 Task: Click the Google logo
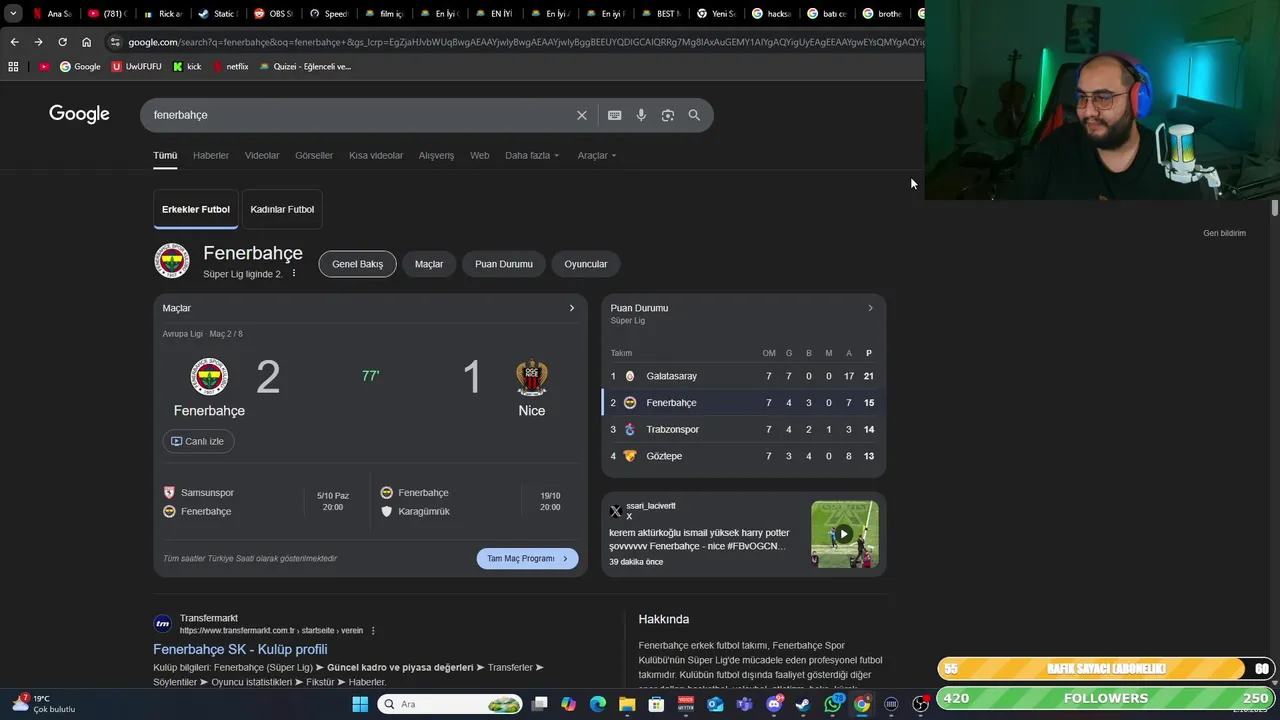click(x=79, y=114)
